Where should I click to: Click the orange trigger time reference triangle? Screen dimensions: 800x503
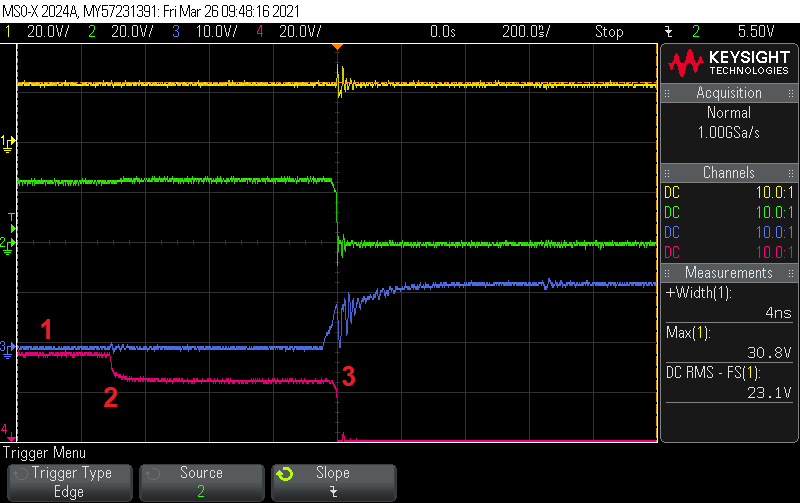(337, 47)
